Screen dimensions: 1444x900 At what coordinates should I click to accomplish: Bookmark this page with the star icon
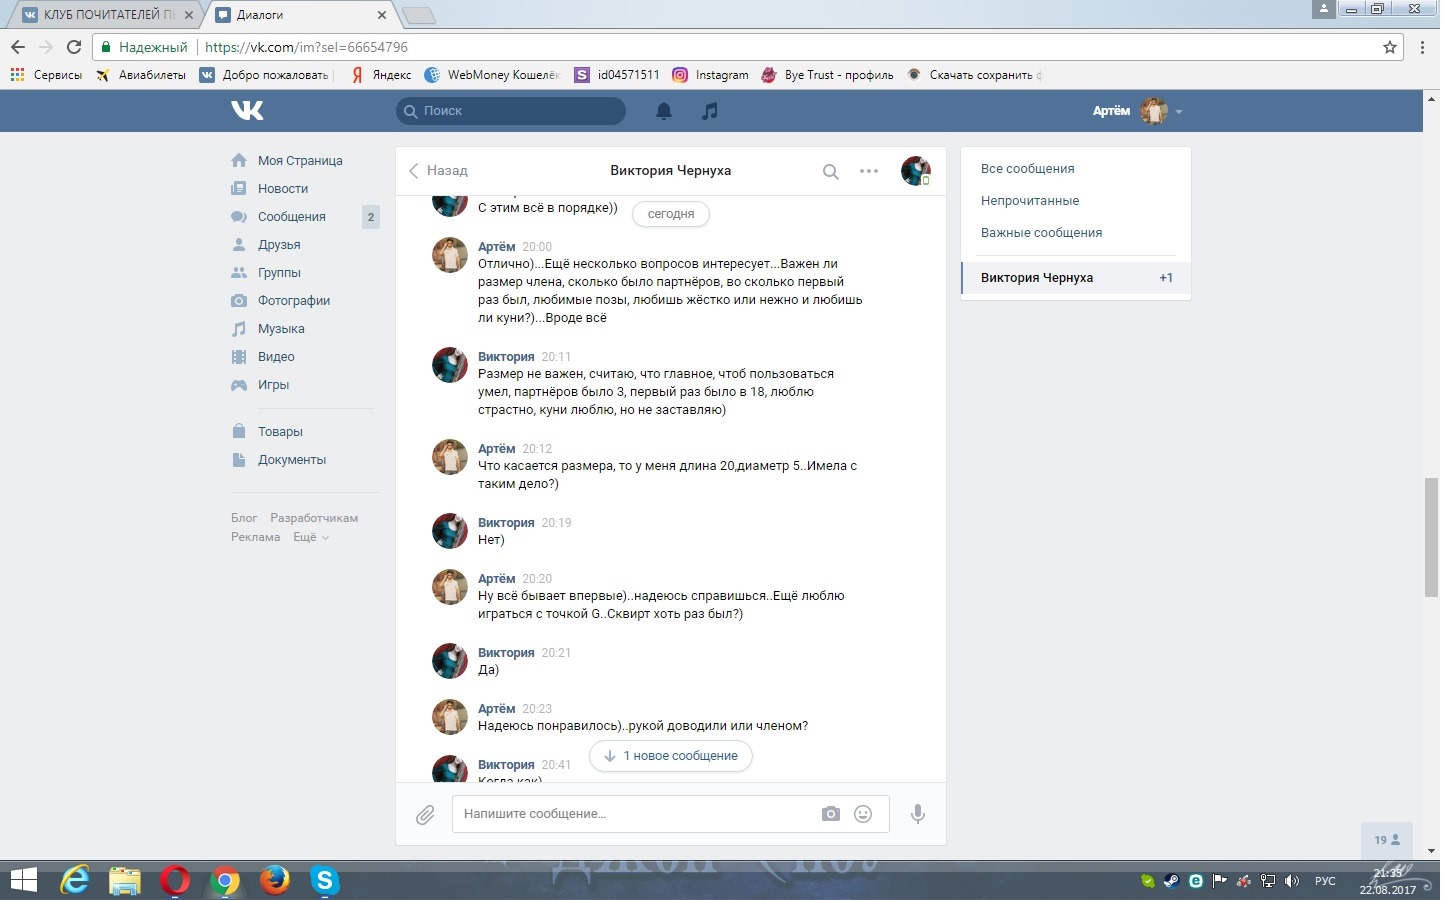pos(1390,47)
